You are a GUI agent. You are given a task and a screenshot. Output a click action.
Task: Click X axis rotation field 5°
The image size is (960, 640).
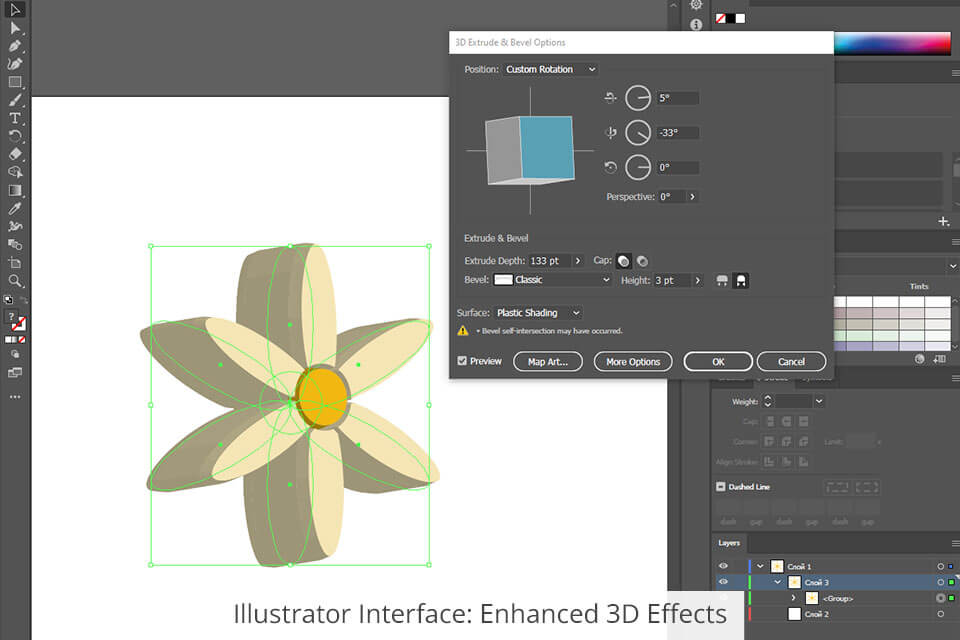[x=678, y=98]
